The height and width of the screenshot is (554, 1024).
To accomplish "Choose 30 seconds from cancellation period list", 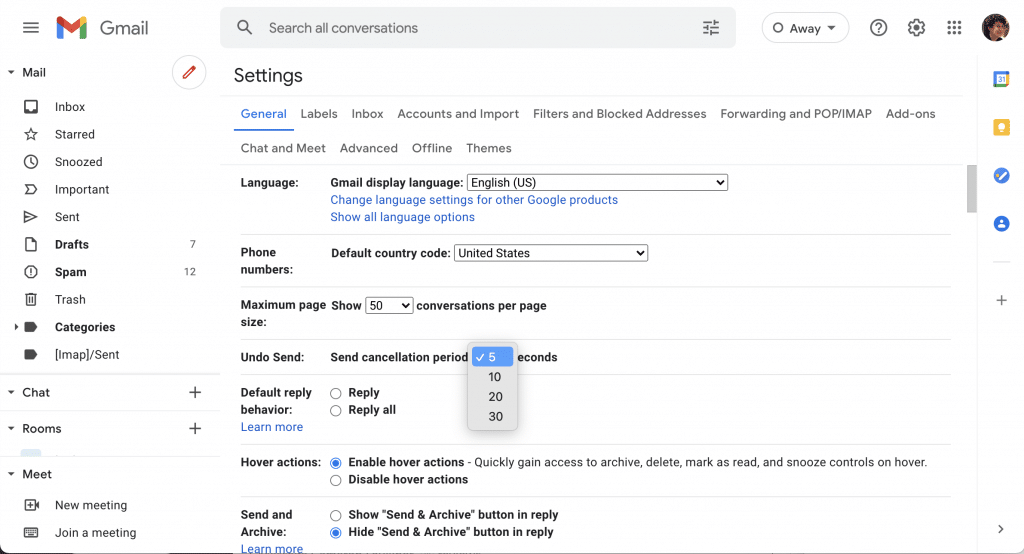I will 496,417.
